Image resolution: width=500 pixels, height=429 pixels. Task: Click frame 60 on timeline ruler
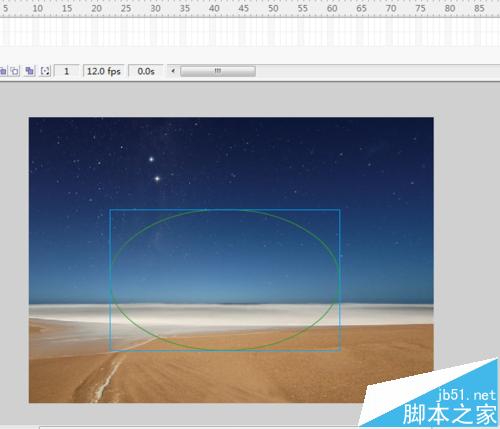332,8
